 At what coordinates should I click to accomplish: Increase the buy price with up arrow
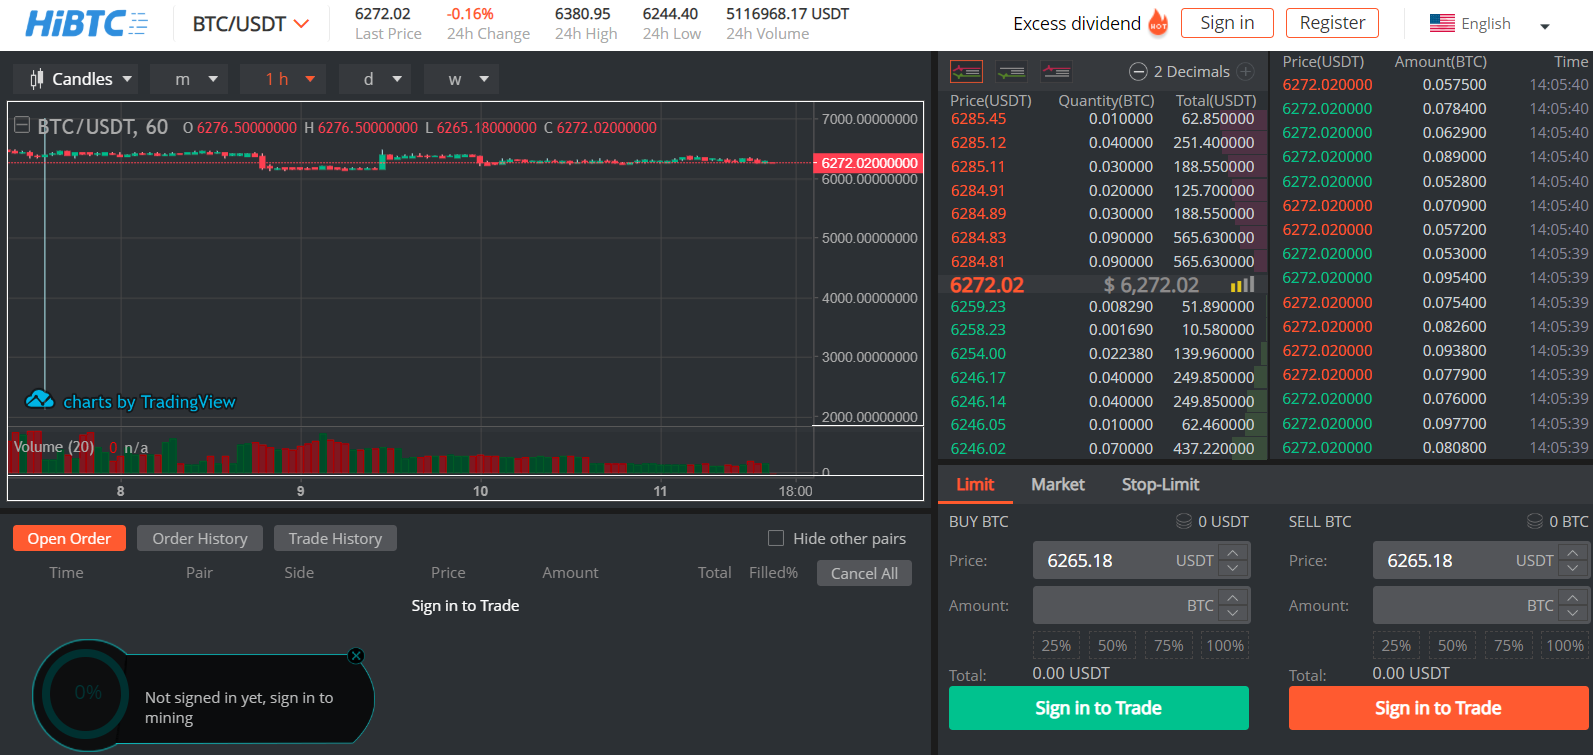point(1234,553)
